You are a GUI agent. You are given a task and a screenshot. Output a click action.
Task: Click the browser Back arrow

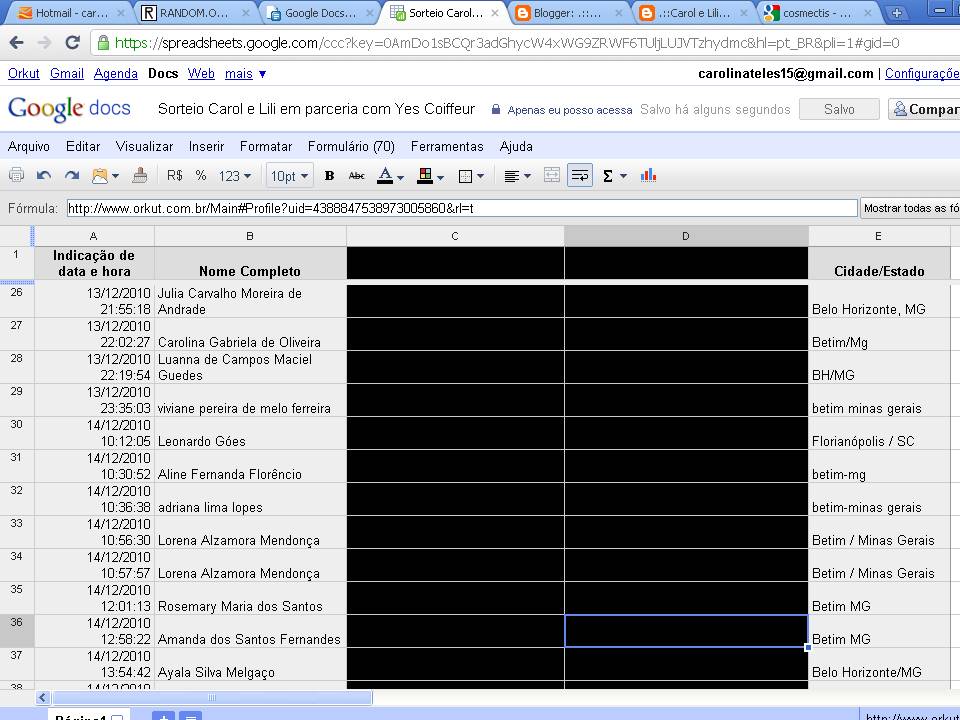[17, 43]
